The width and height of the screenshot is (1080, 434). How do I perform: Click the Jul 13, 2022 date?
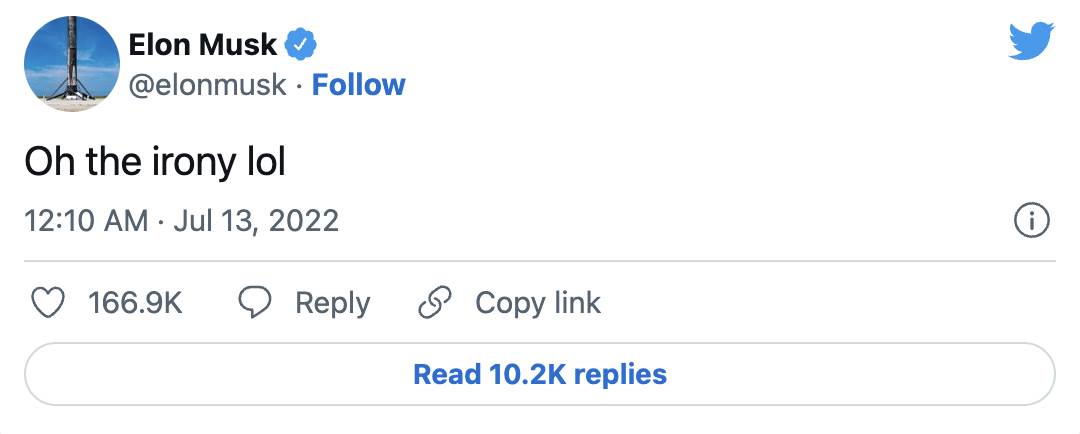coord(256,220)
